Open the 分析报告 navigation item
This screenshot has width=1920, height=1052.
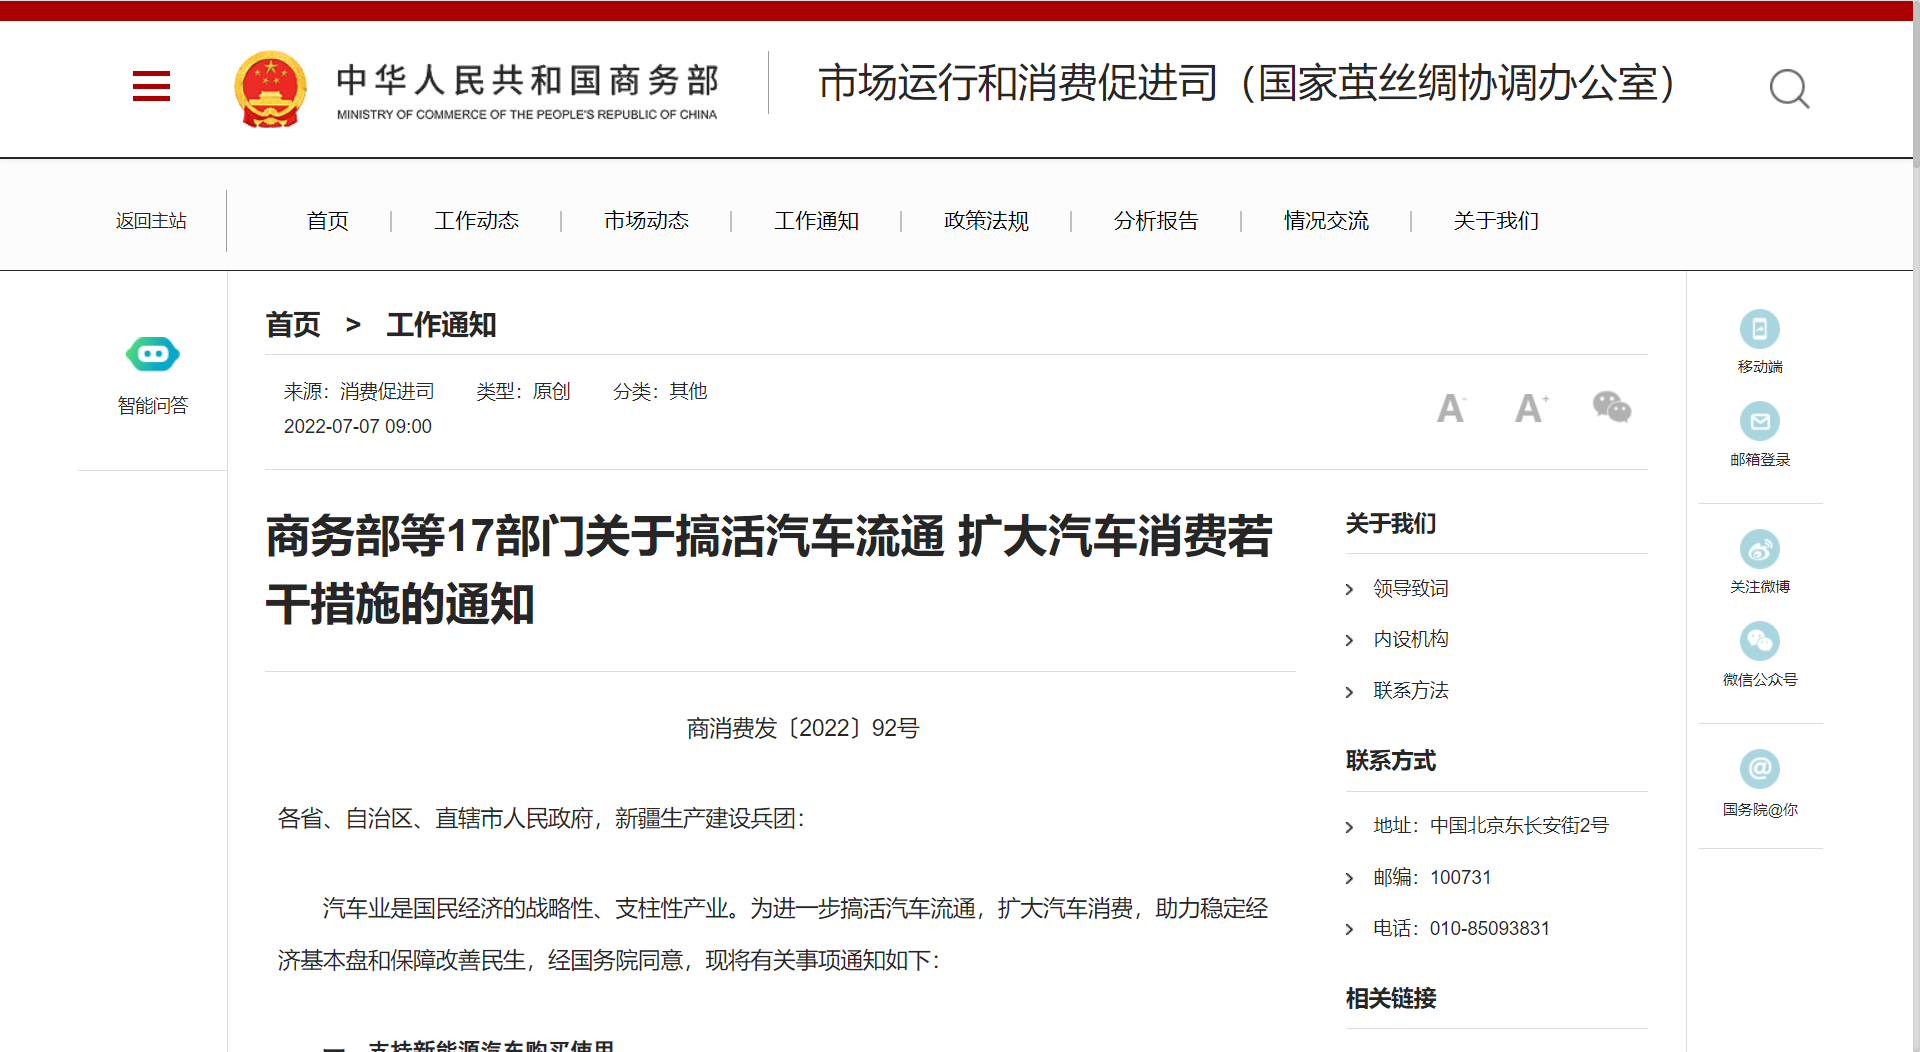pyautogui.click(x=1156, y=221)
